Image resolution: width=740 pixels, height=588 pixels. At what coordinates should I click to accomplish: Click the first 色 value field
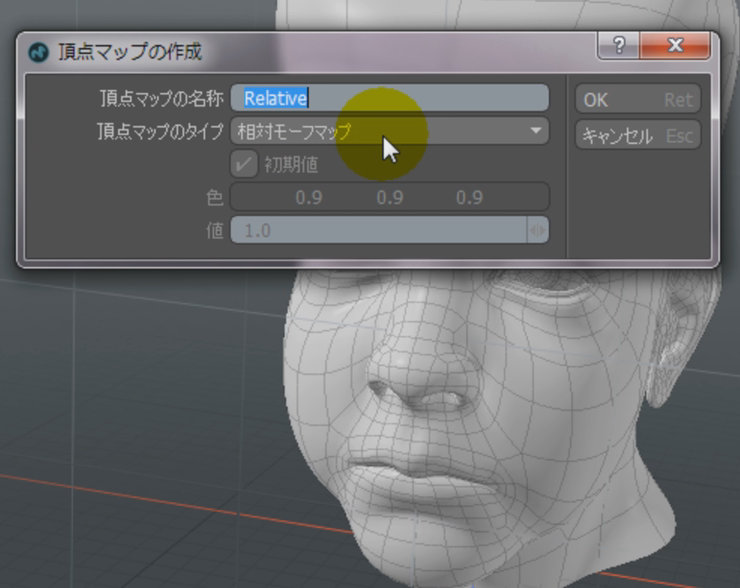[308, 197]
